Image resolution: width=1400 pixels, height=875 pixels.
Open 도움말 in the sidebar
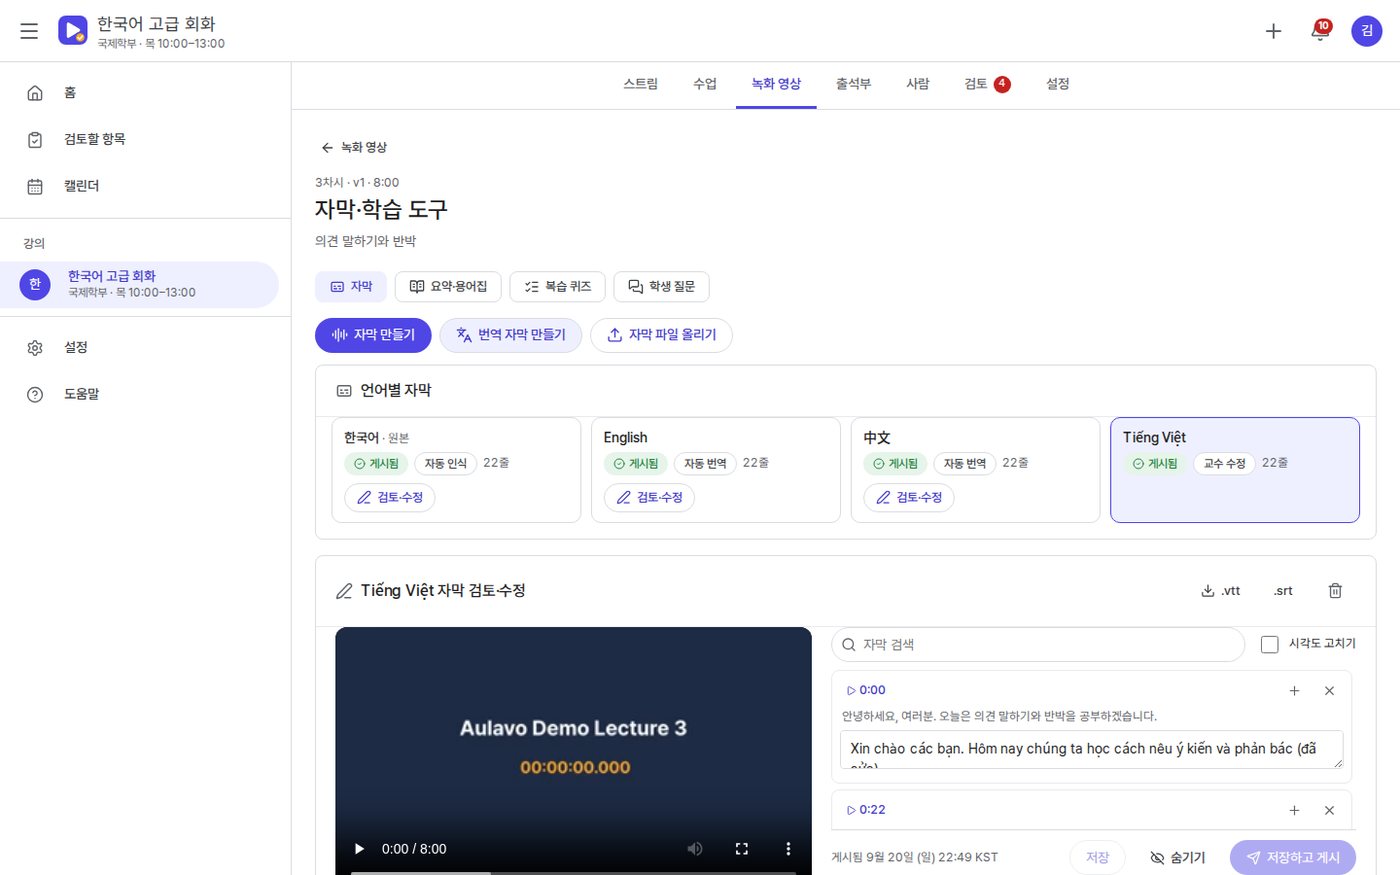click(139, 394)
